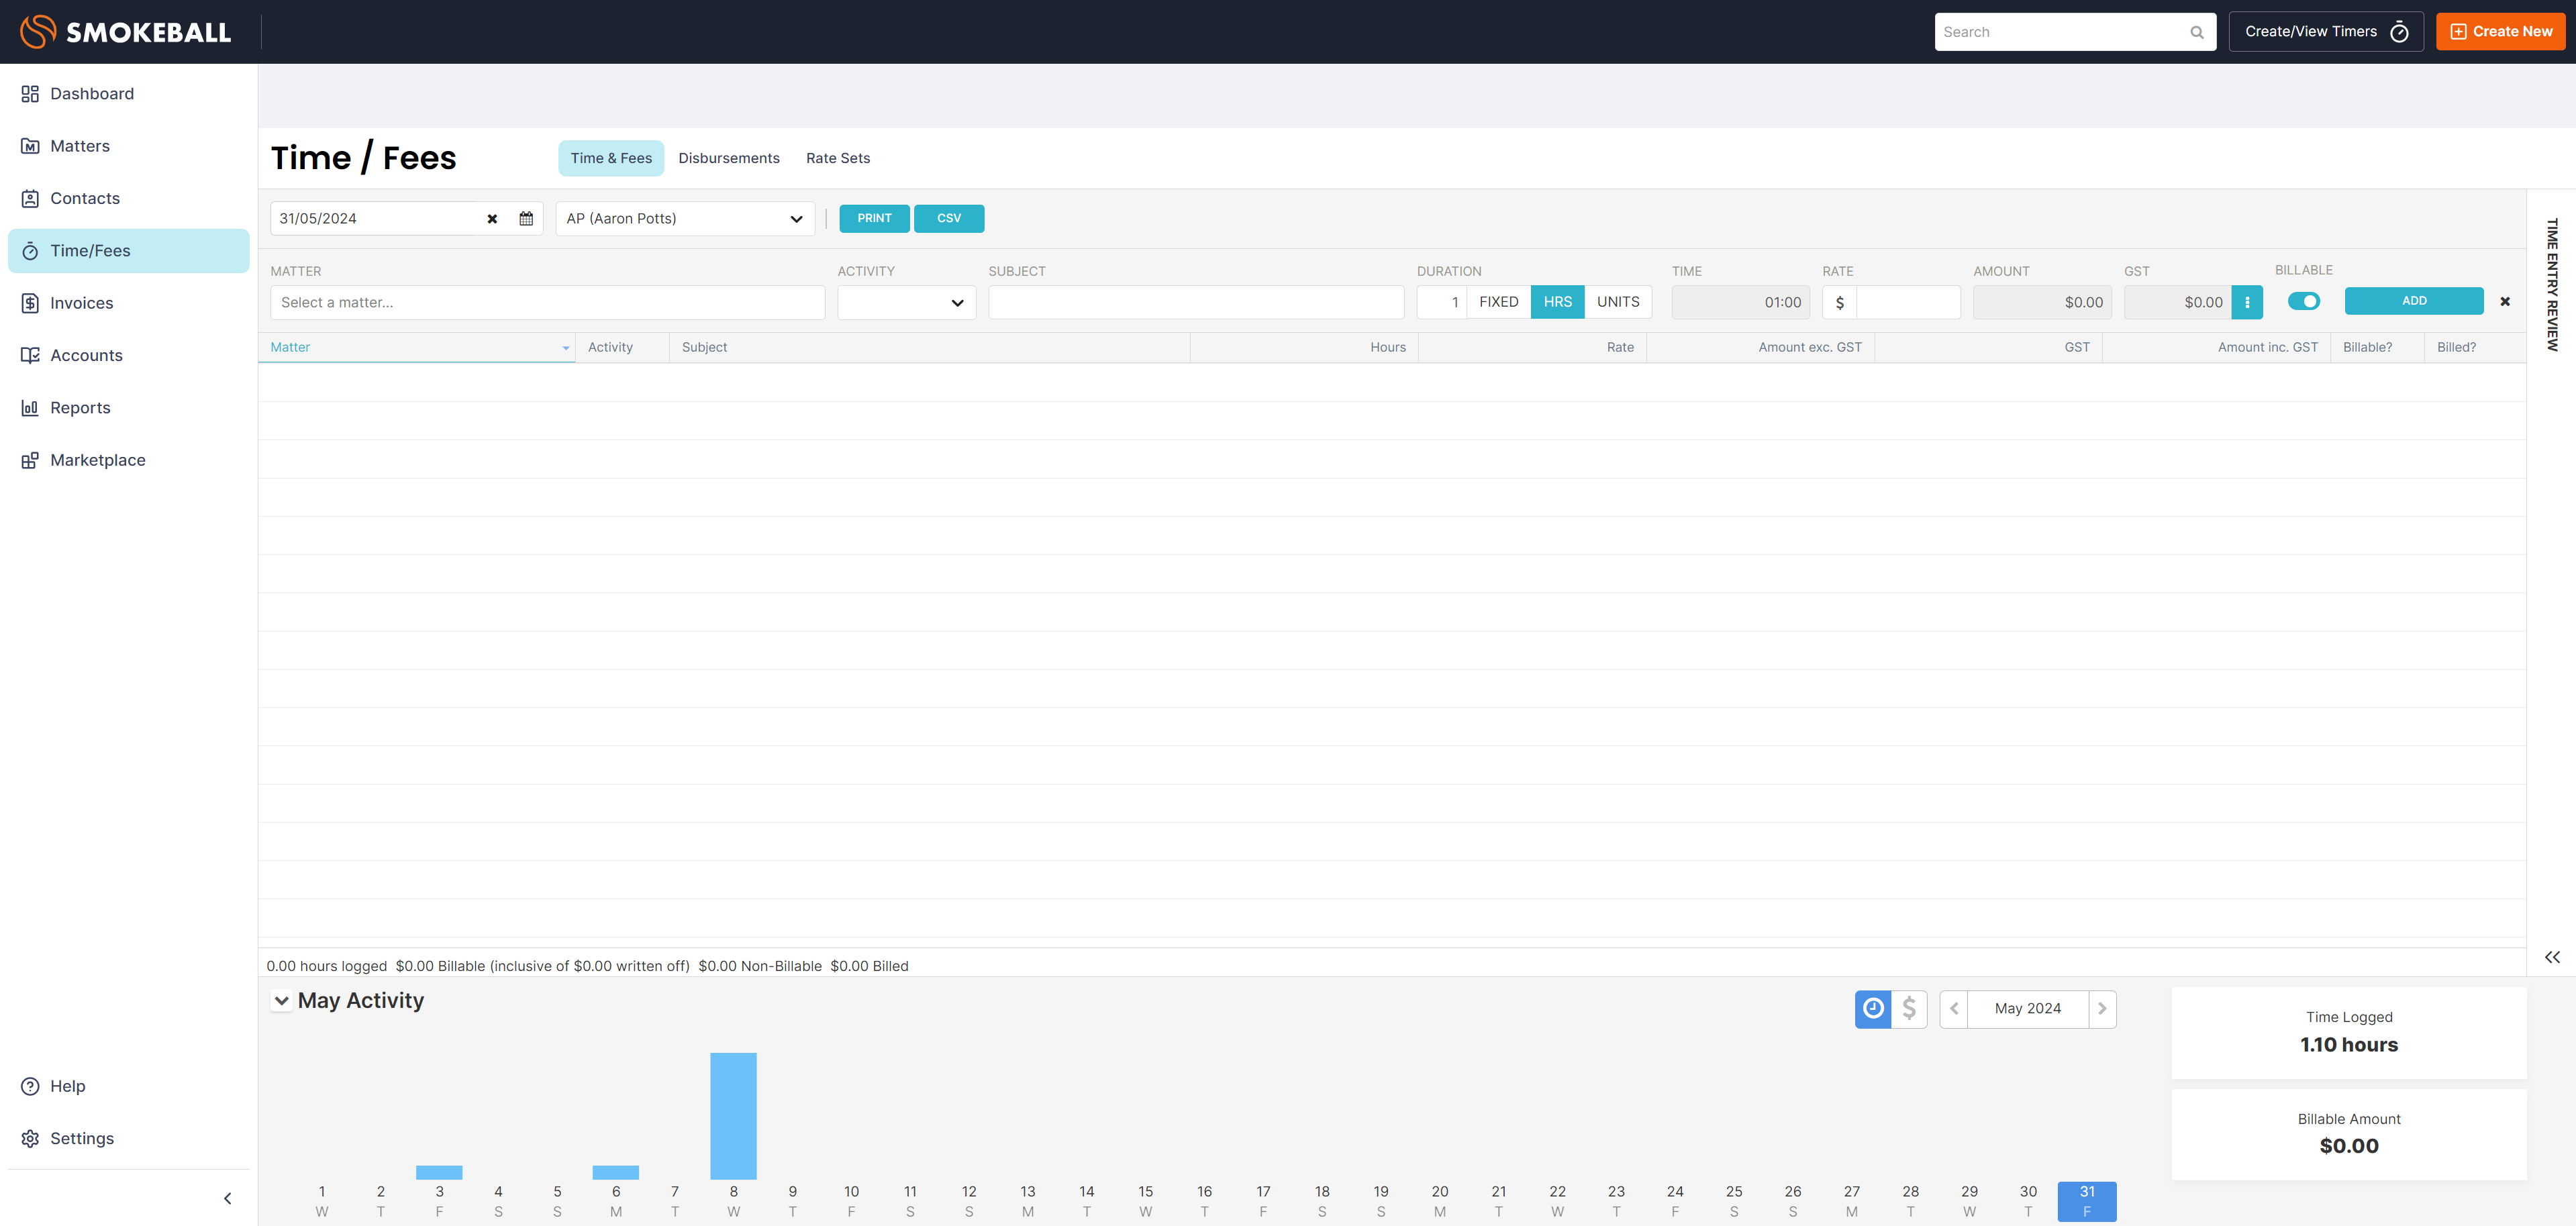Screen dimensions: 2576x1226
Task: Switch to the Disbursements tab
Action: click(x=729, y=158)
